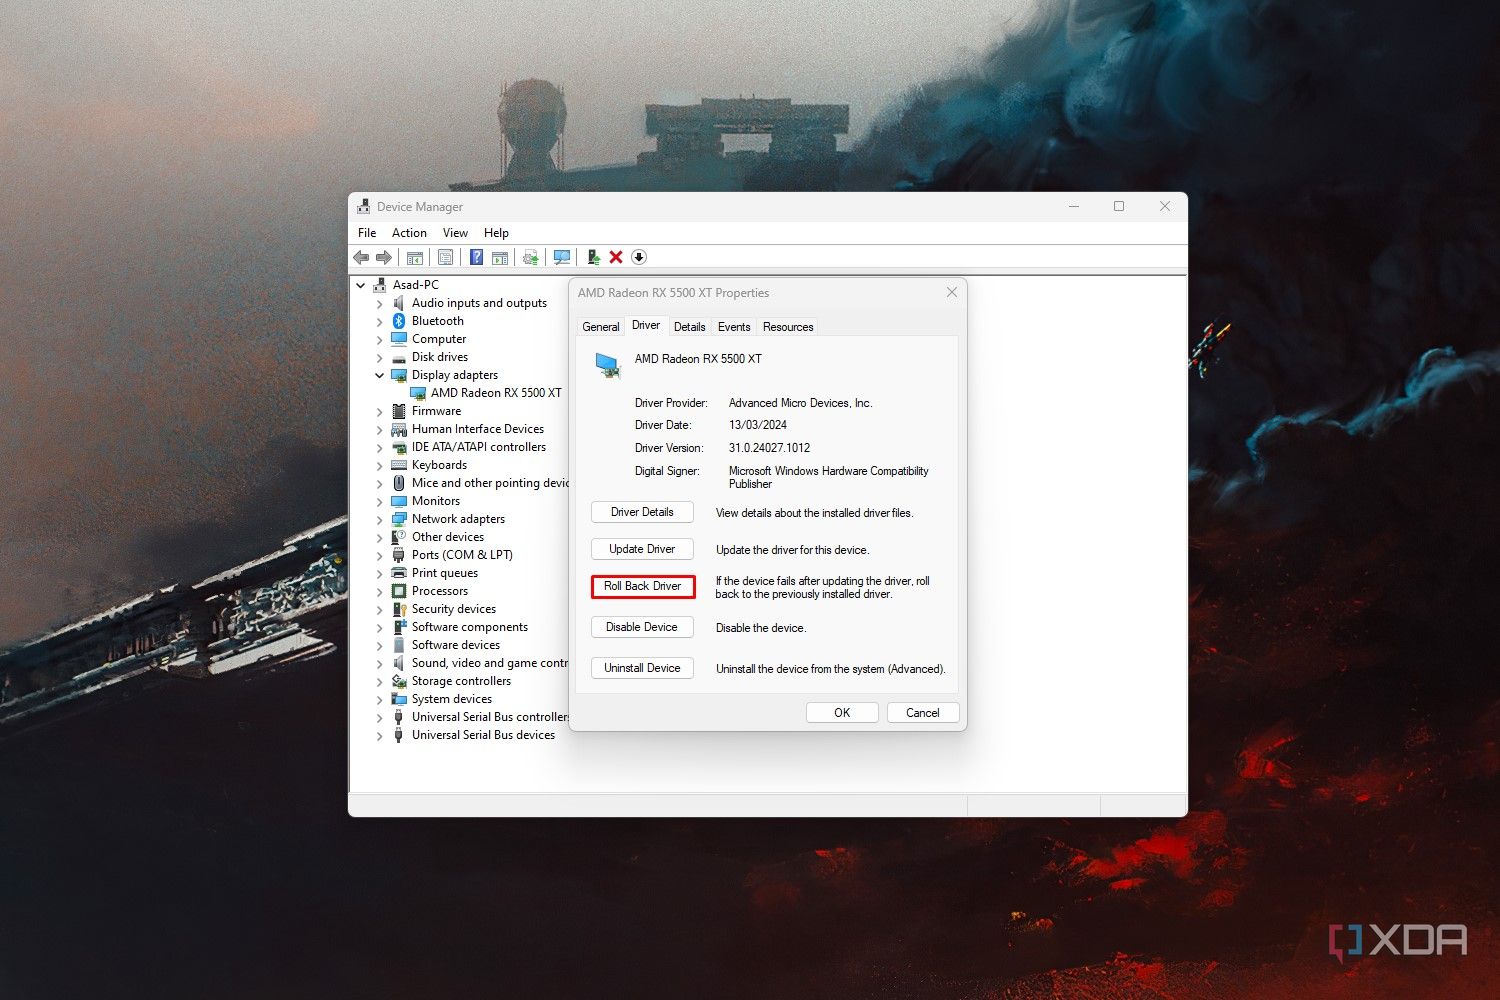This screenshot has height=1000, width=1500.
Task: Switch to the General tab
Action: point(601,327)
